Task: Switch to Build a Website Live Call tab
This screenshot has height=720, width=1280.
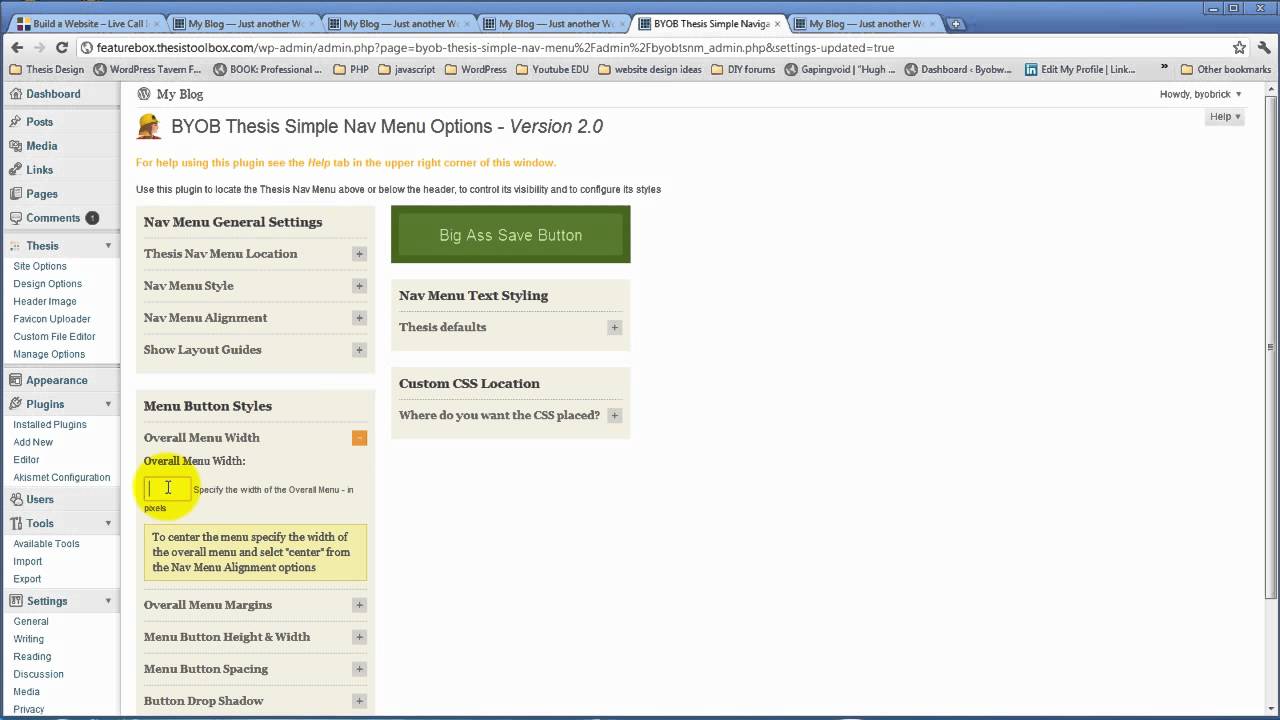Action: [87, 24]
